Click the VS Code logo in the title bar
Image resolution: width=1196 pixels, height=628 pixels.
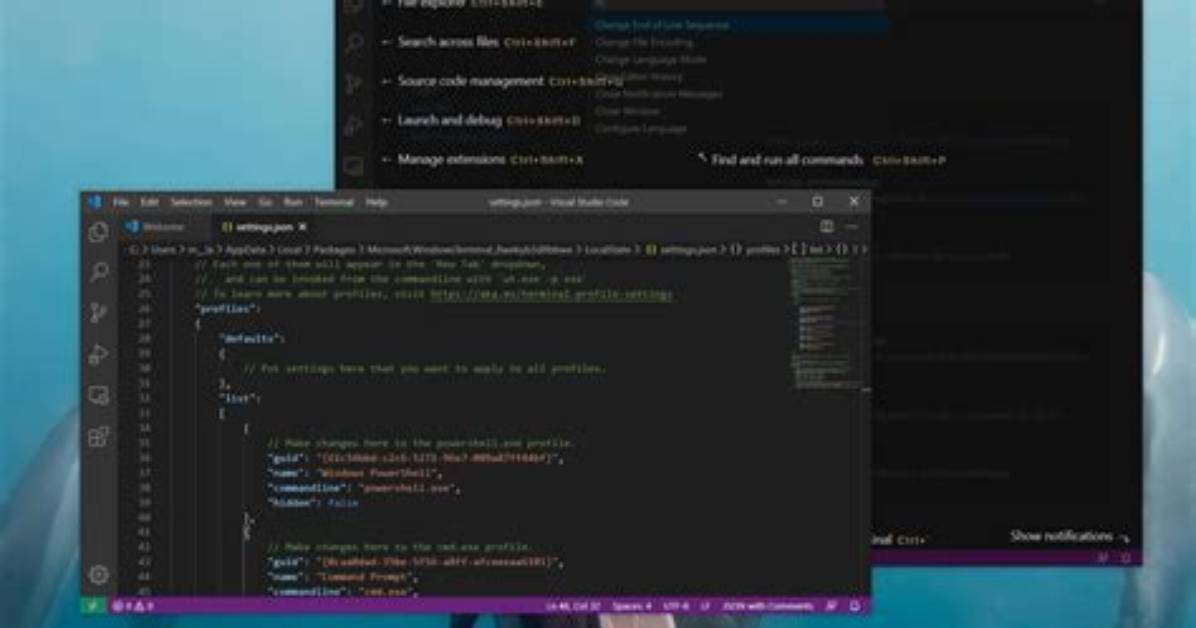(95, 201)
